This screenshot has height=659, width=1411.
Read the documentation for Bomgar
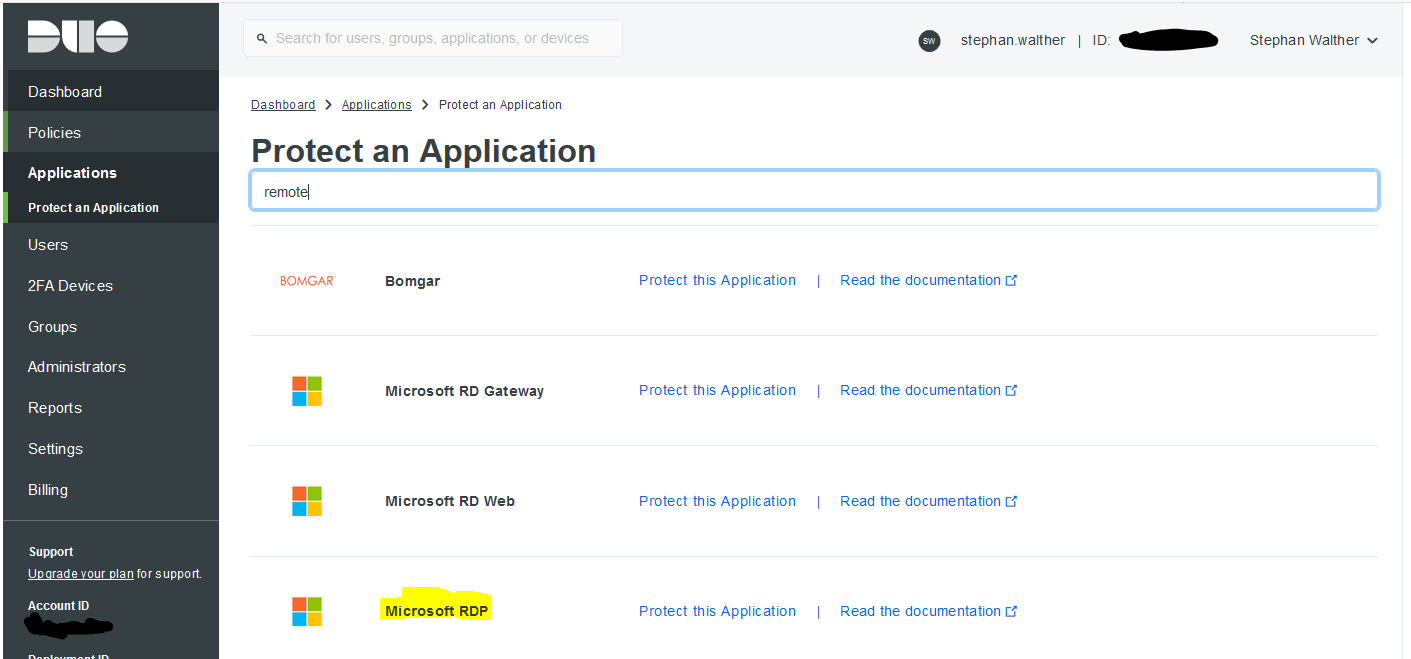pyautogui.click(x=920, y=280)
